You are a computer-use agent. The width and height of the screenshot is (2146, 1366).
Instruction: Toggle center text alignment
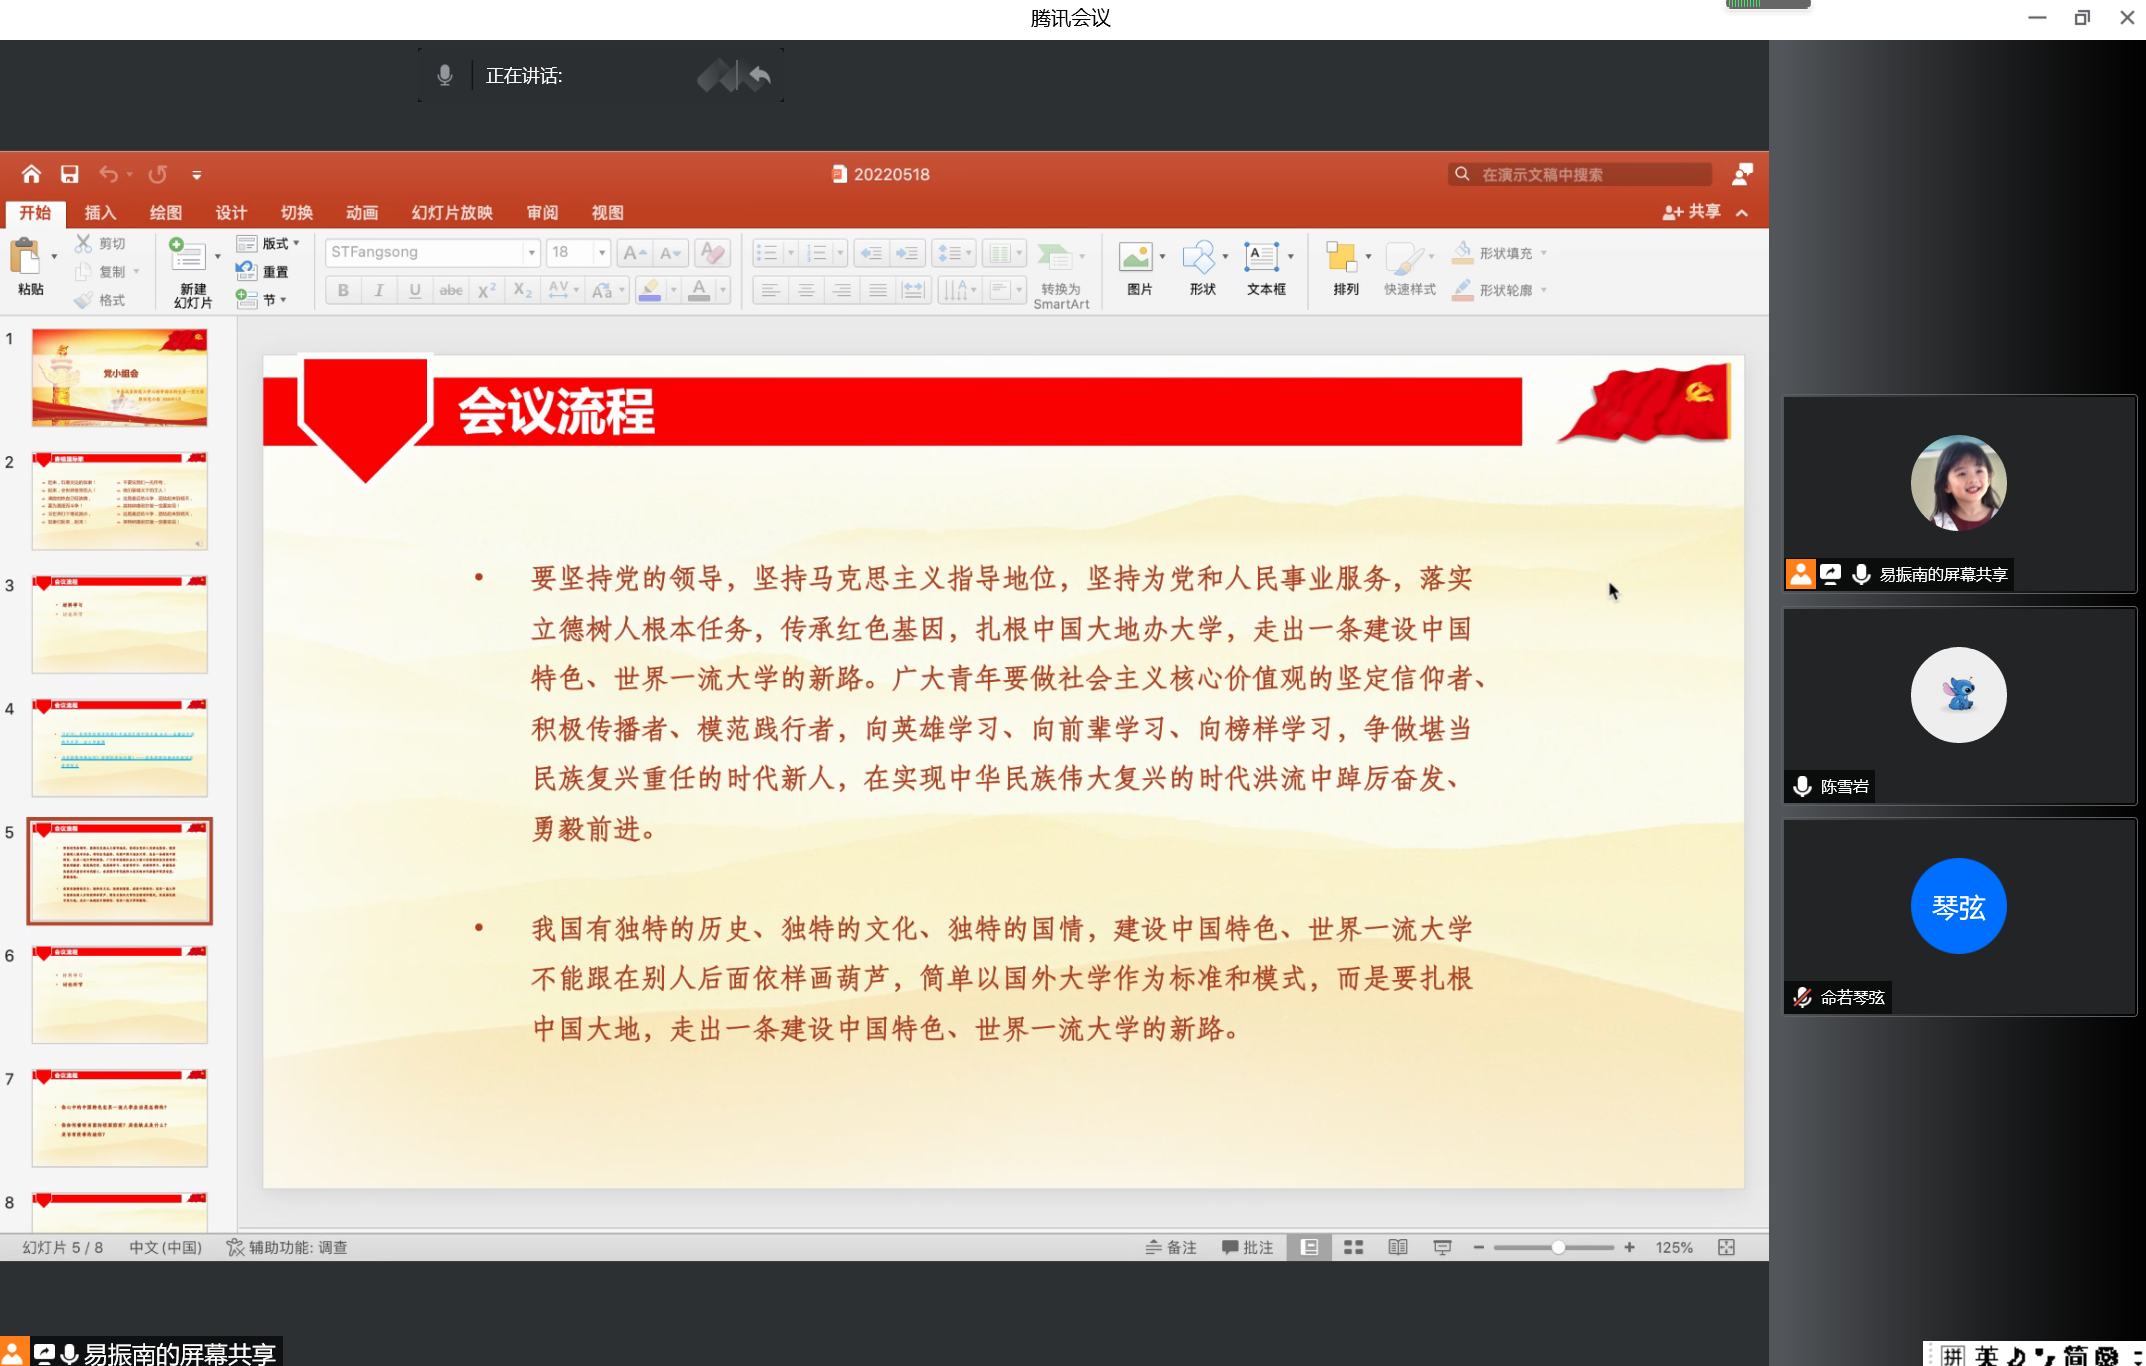806,290
